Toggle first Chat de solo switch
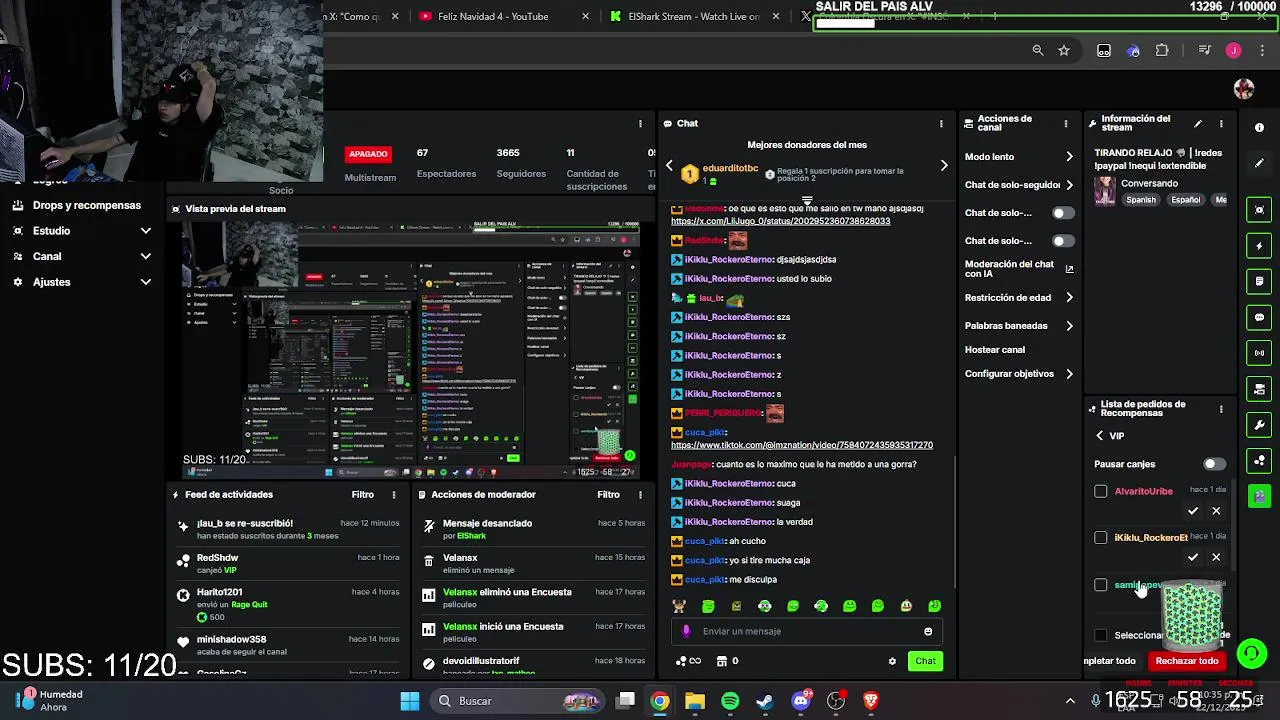Viewport: 1280px width, 720px height. tap(1063, 213)
